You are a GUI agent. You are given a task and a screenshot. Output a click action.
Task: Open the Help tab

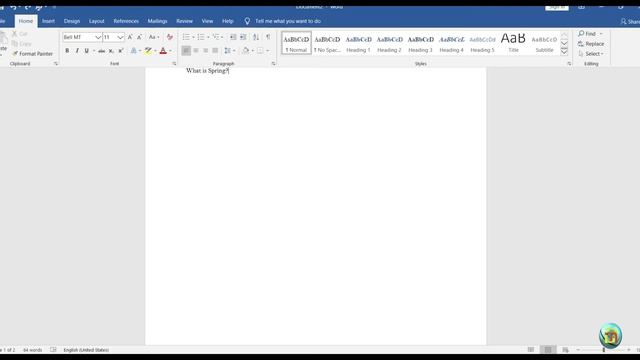click(228, 21)
